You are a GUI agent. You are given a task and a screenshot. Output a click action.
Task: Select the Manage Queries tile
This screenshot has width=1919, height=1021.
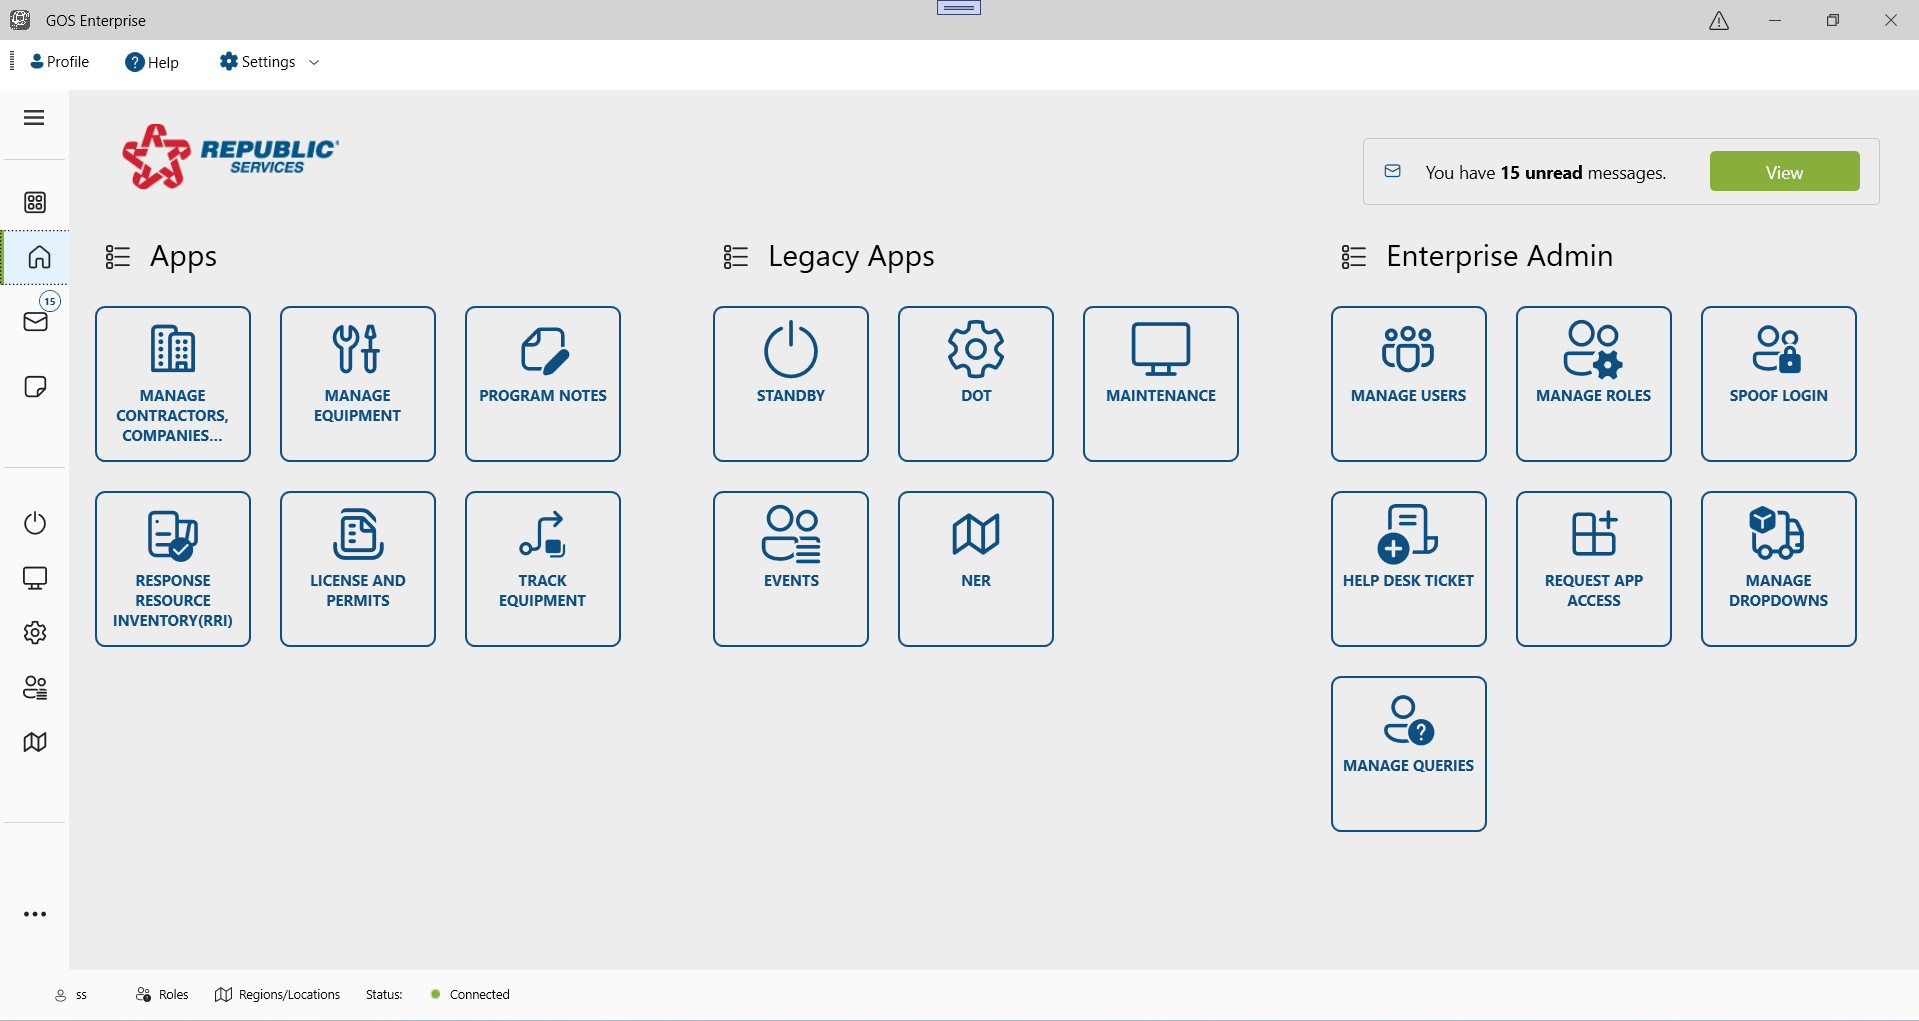point(1407,754)
